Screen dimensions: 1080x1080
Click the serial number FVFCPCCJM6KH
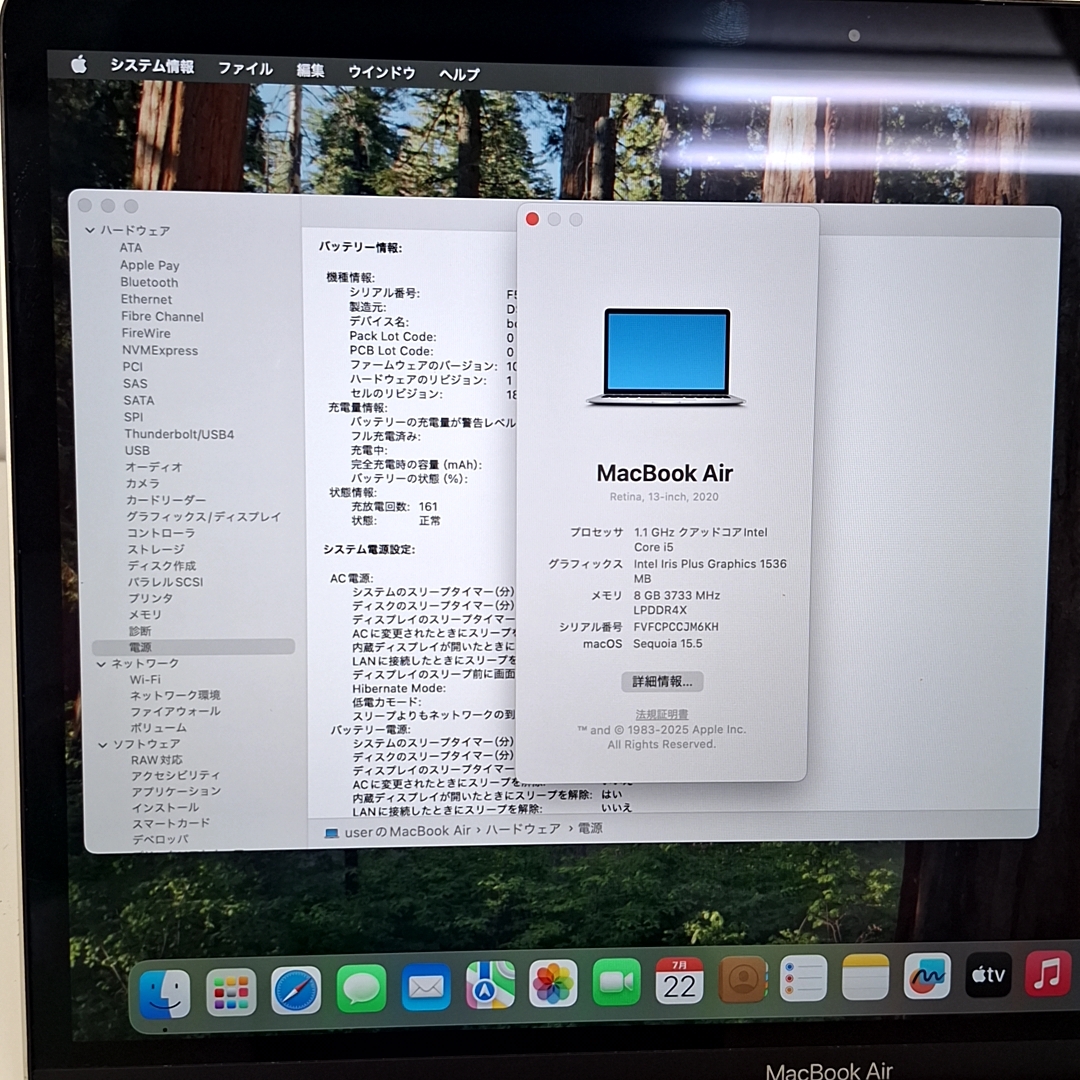point(676,627)
